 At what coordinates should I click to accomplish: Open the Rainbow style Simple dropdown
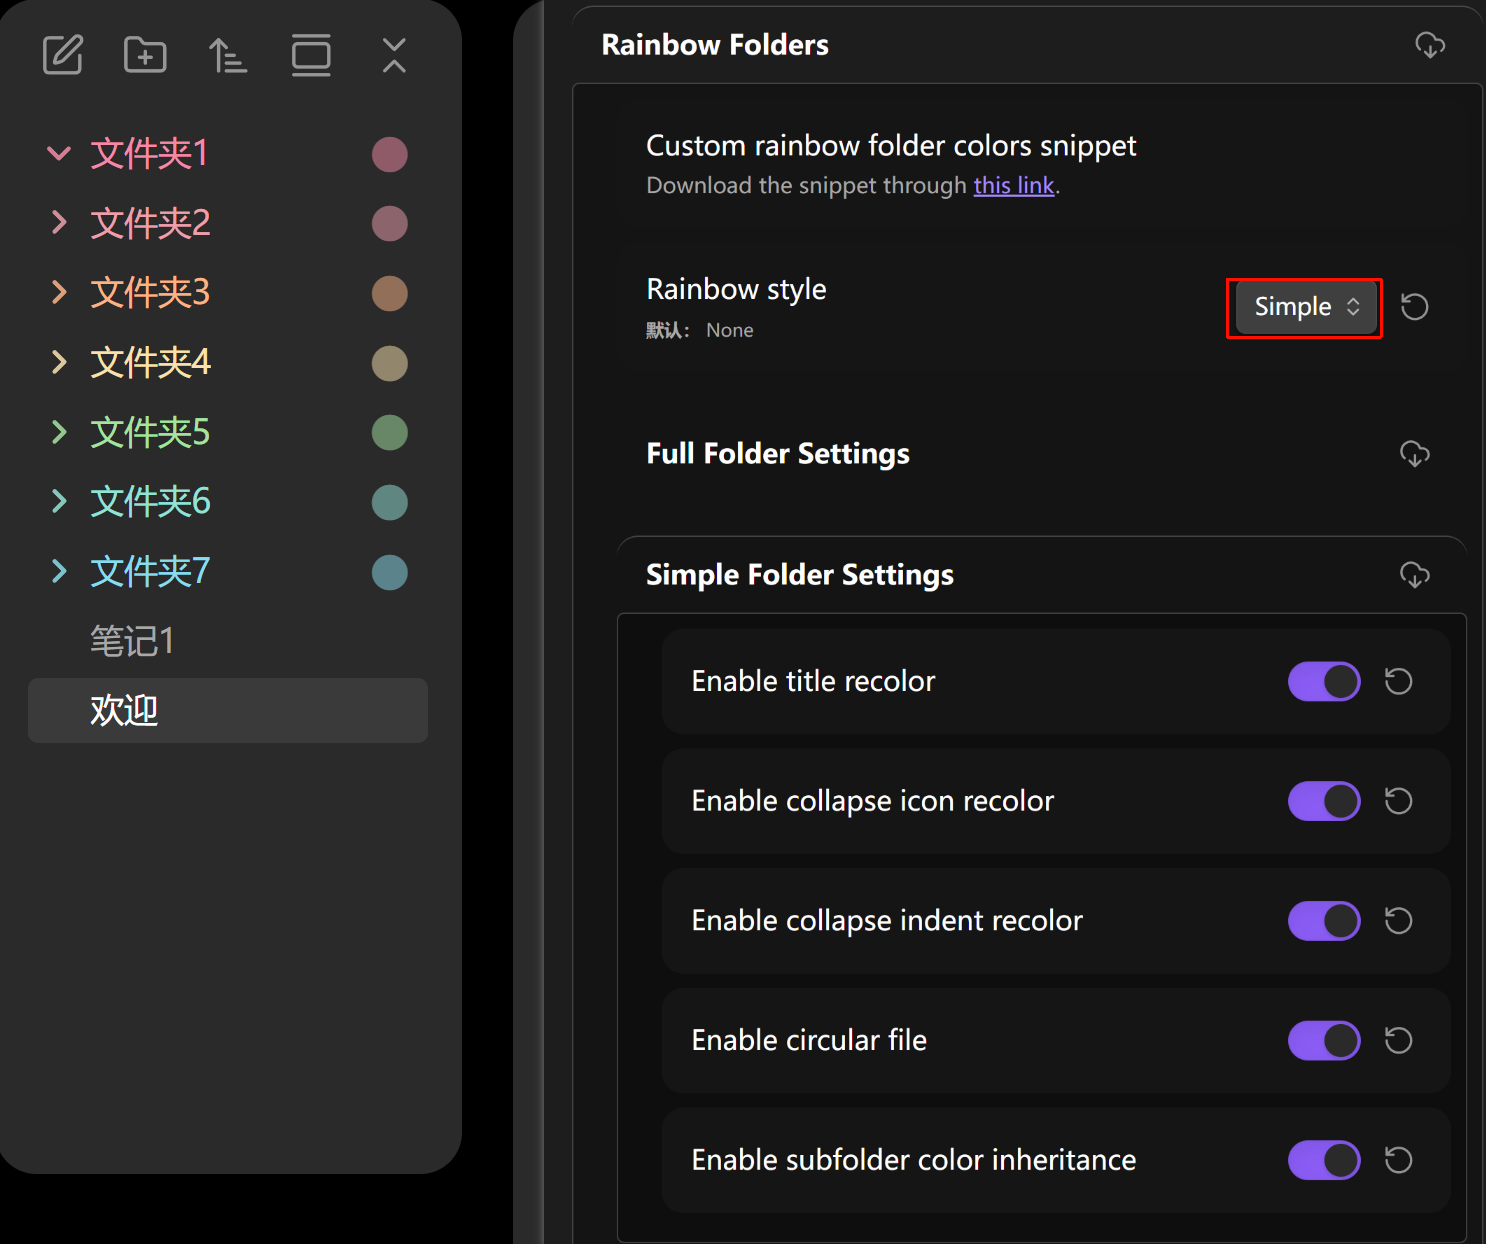pos(1305,307)
